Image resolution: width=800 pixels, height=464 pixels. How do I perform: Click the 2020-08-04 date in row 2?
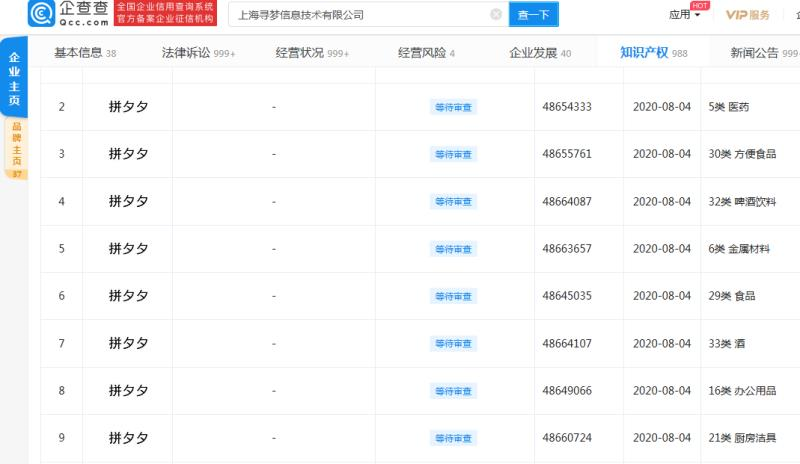662,107
